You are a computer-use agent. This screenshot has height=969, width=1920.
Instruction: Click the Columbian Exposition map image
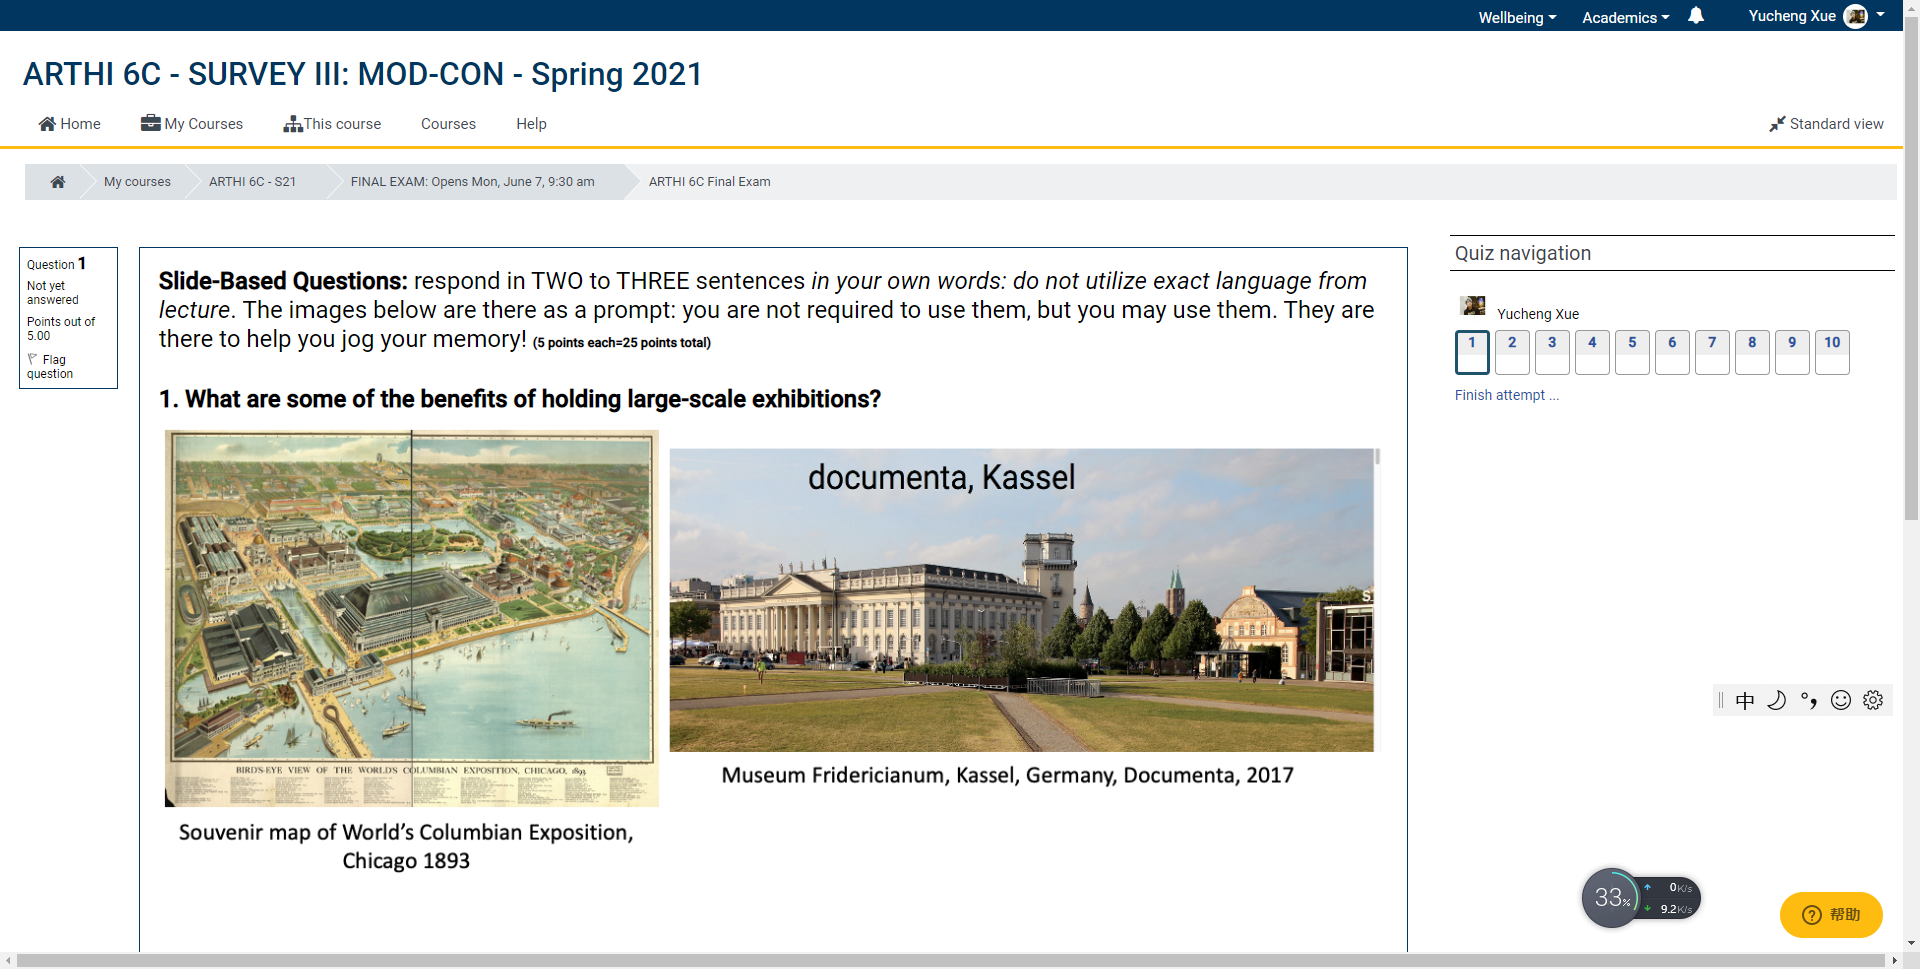412,618
